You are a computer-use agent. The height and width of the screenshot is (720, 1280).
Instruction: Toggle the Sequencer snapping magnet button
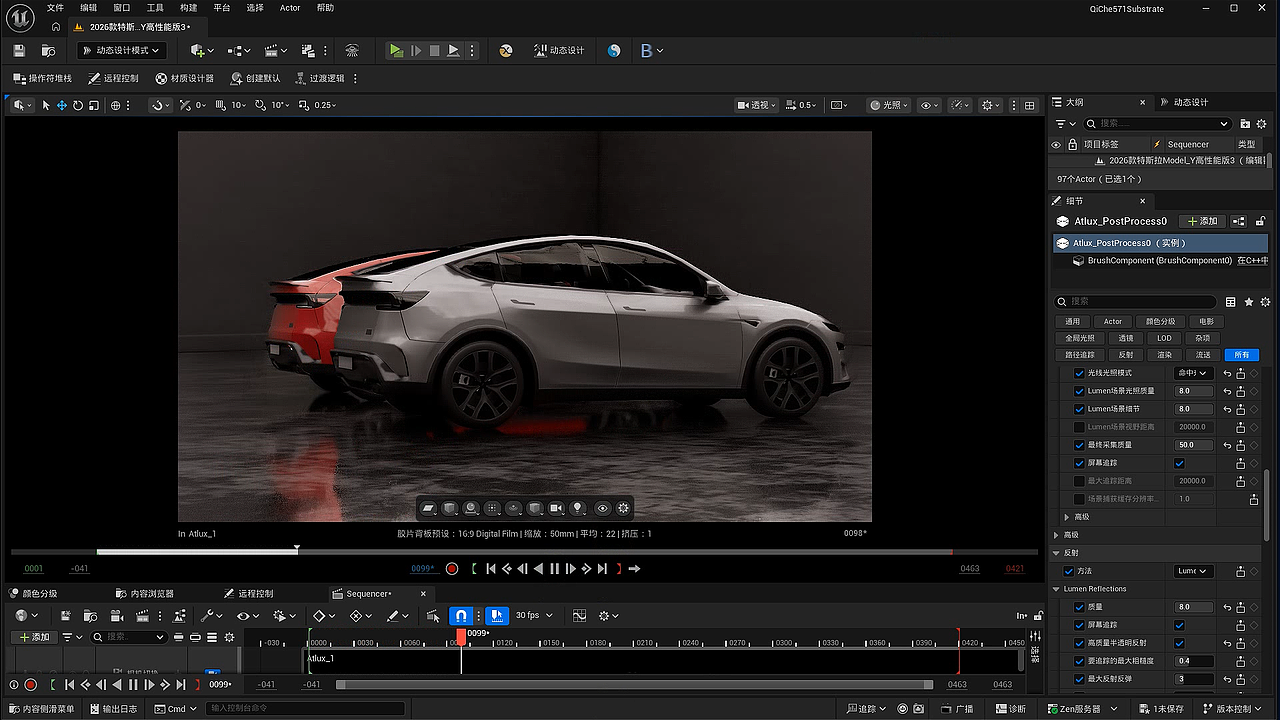pyautogui.click(x=461, y=615)
